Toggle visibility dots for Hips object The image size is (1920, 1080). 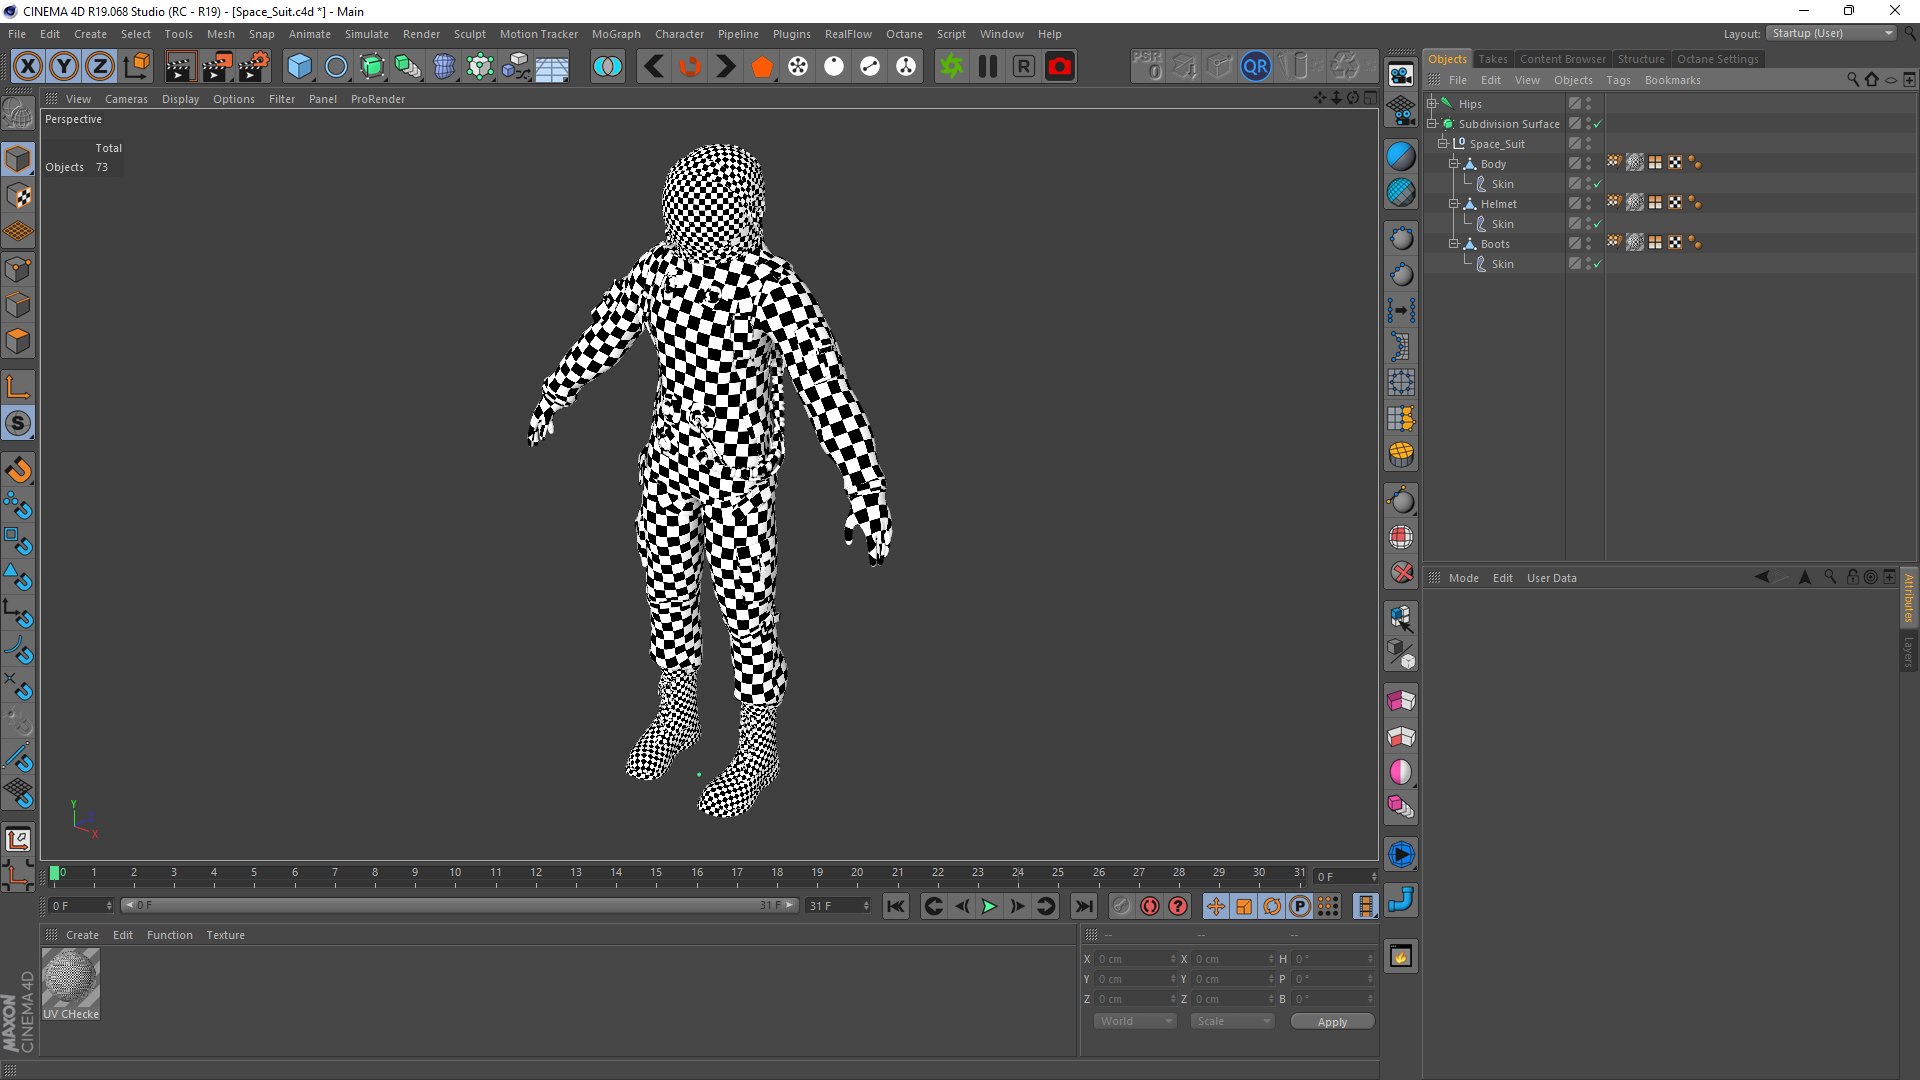point(1588,104)
